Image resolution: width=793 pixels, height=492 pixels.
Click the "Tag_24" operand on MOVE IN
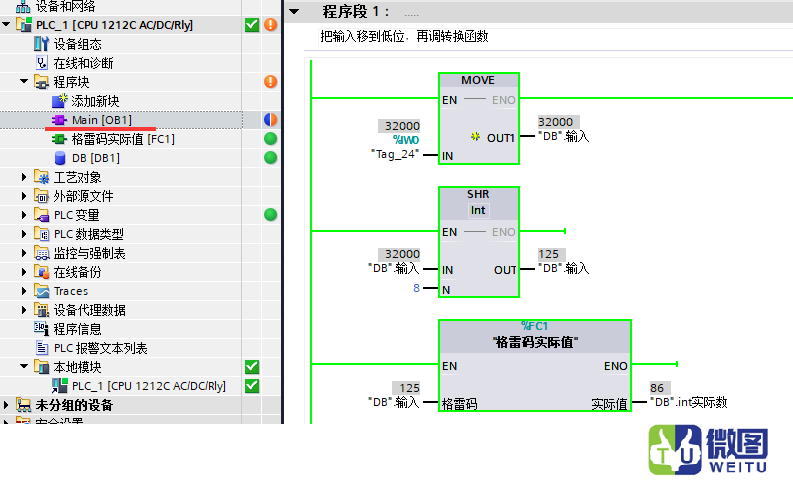click(x=394, y=154)
